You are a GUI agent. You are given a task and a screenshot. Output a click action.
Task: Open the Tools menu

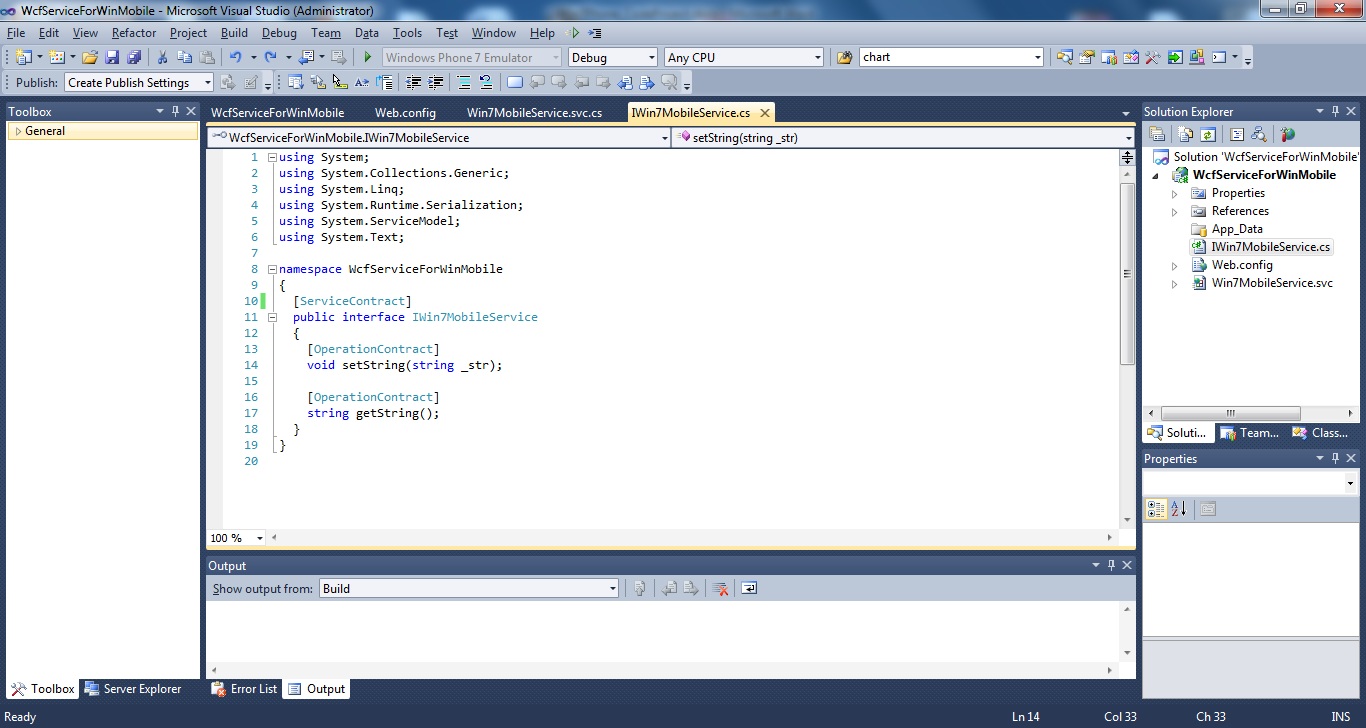pos(407,33)
